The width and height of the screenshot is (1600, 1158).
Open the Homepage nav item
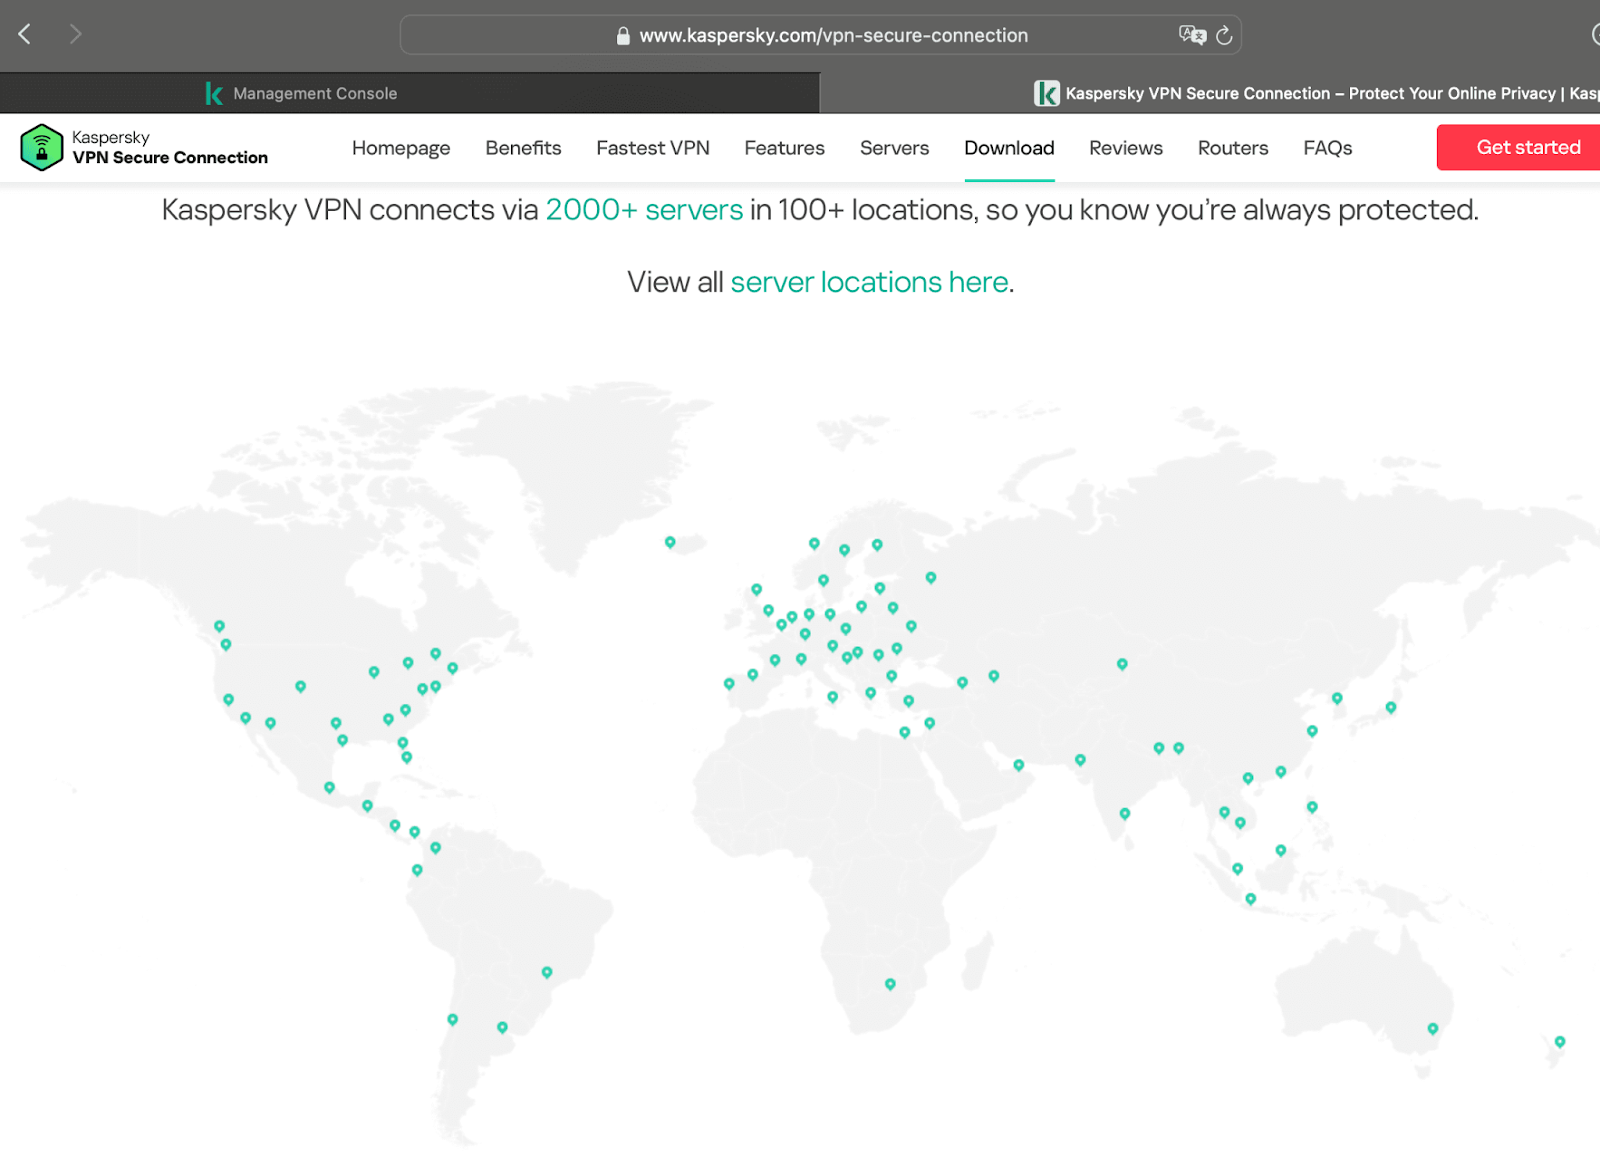coord(401,148)
